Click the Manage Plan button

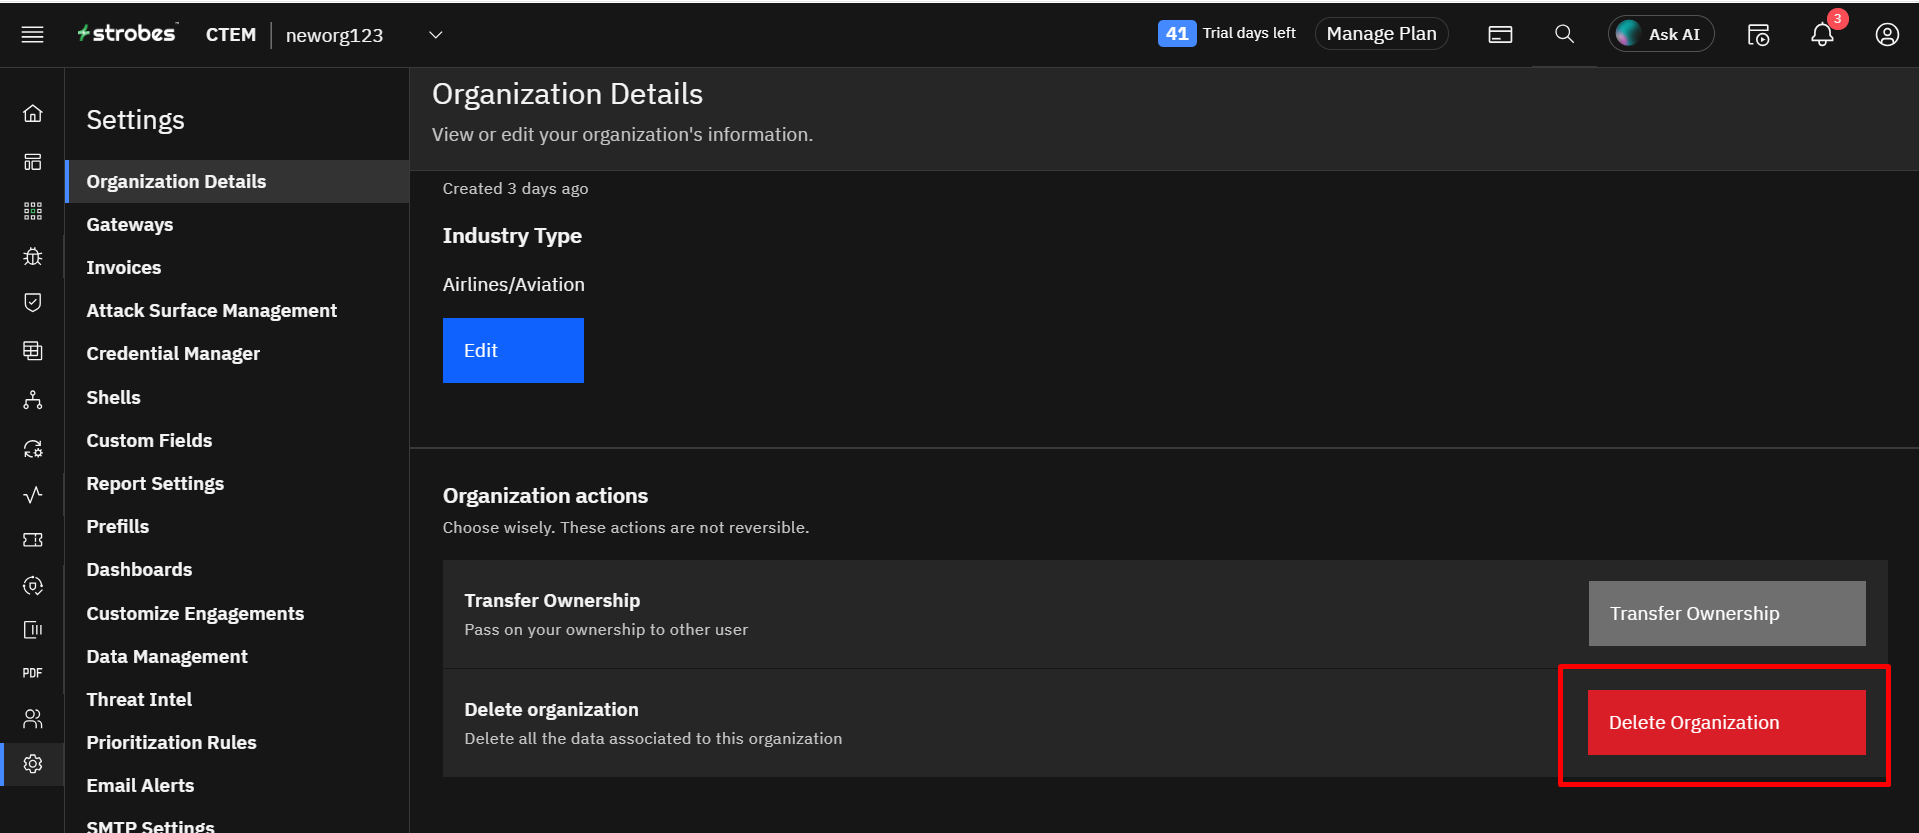point(1381,34)
